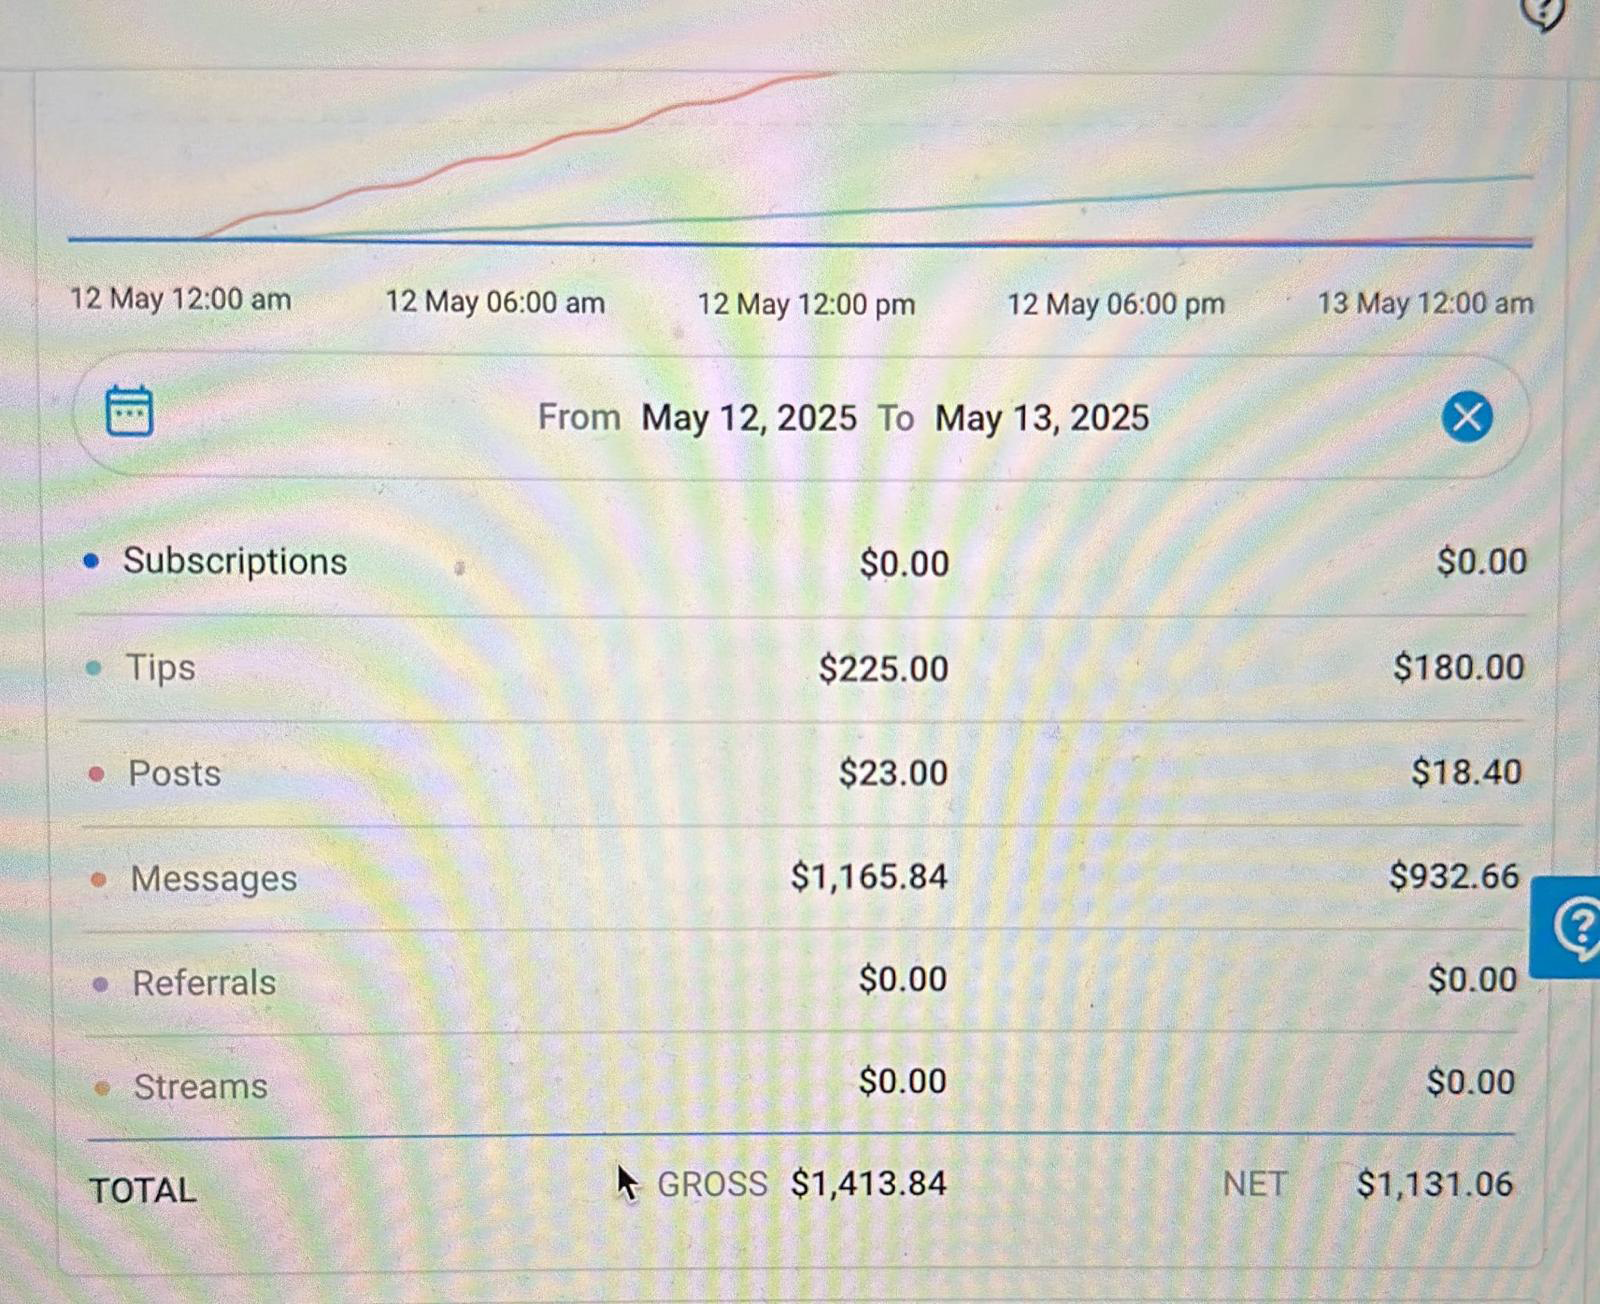This screenshot has height=1304, width=1600.
Task: Toggle the orange Streams series dot
Action: (x=102, y=1088)
